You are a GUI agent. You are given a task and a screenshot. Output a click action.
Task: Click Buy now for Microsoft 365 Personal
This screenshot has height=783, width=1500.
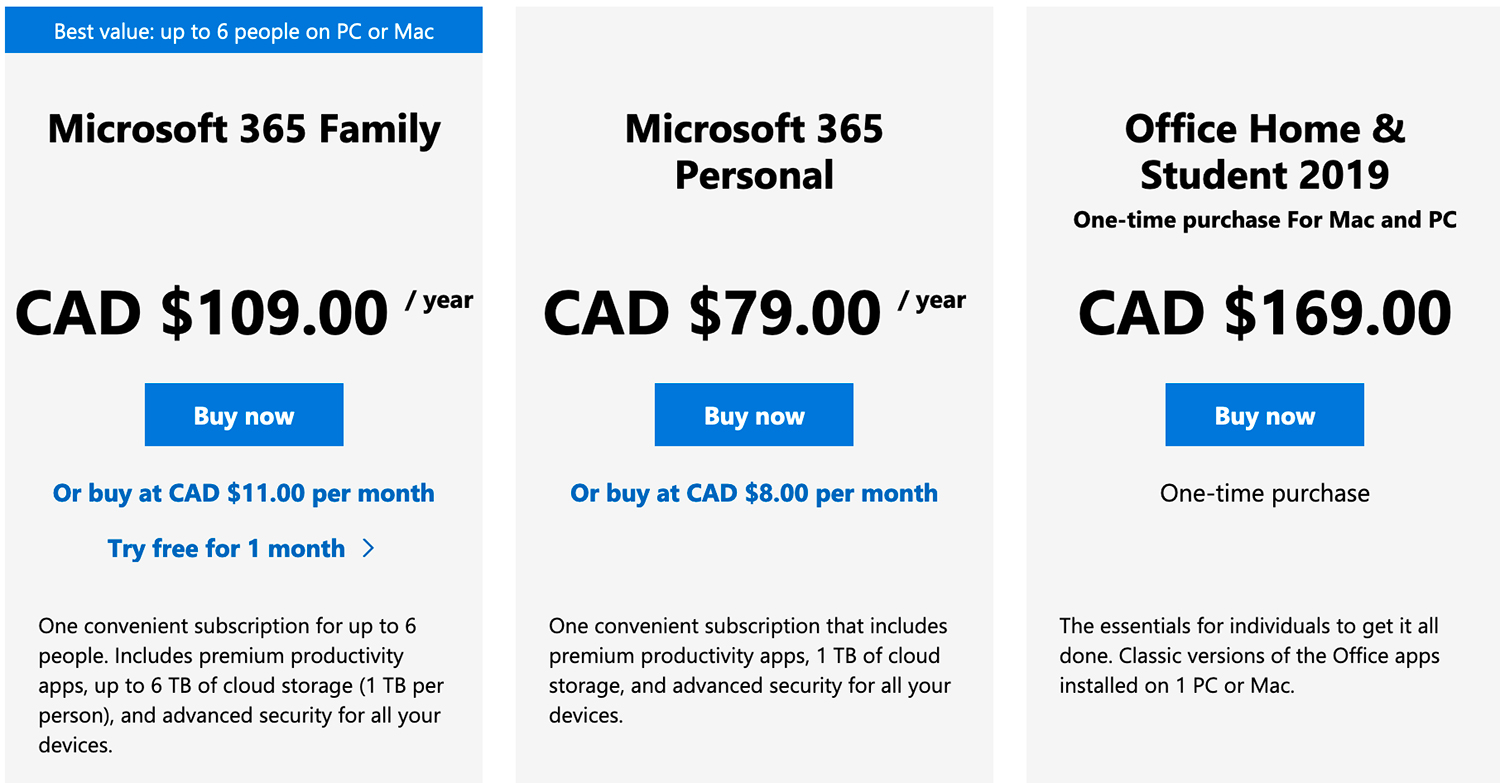(754, 414)
